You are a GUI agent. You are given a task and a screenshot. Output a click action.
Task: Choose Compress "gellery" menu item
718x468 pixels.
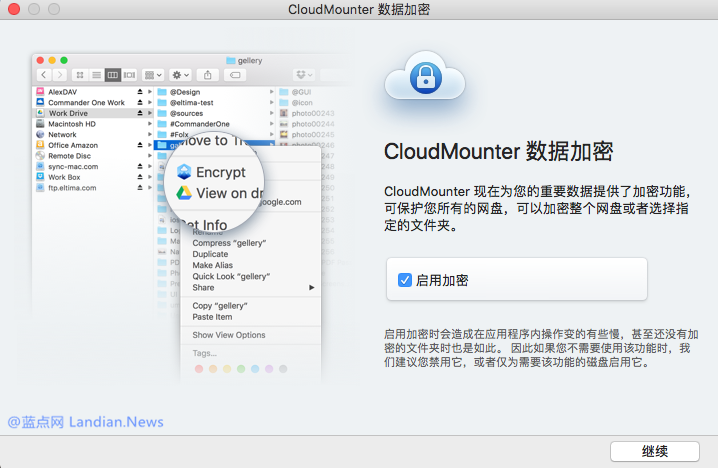pyautogui.click(x=229, y=243)
